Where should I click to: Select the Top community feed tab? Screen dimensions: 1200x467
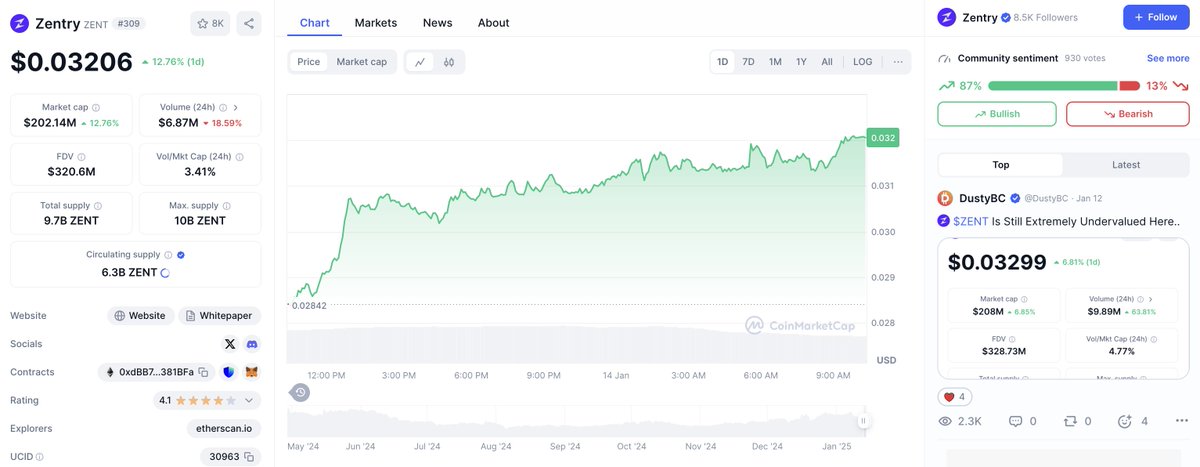(x=1001, y=165)
